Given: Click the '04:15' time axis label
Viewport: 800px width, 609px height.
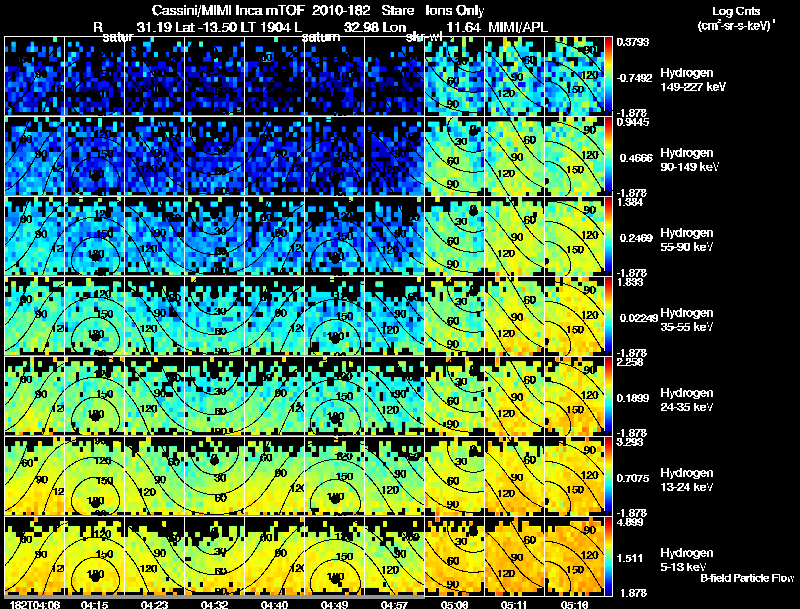Looking at the screenshot, I should [94, 605].
